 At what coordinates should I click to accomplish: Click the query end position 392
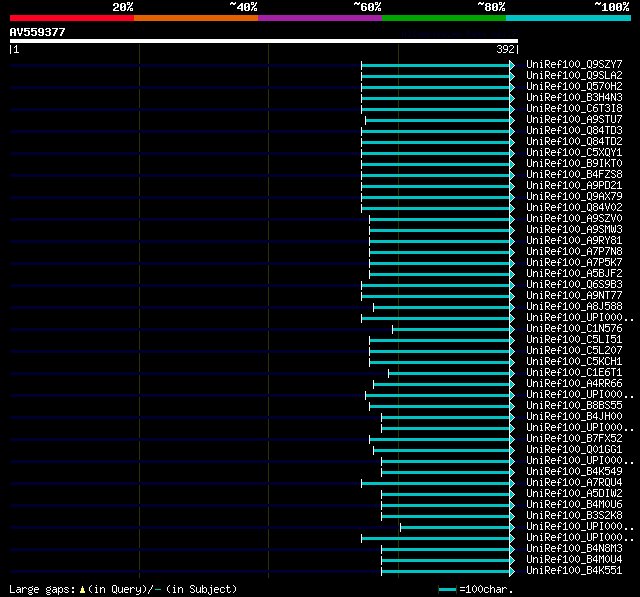(505, 49)
